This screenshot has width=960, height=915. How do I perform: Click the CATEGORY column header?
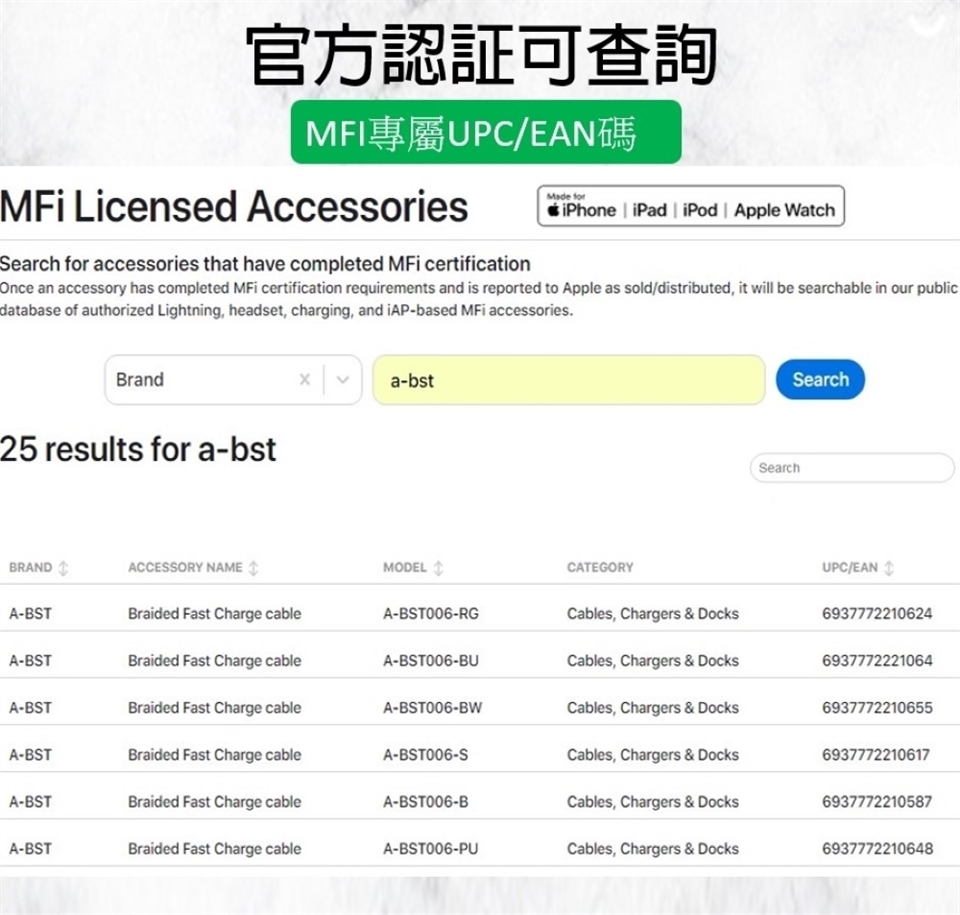point(600,568)
